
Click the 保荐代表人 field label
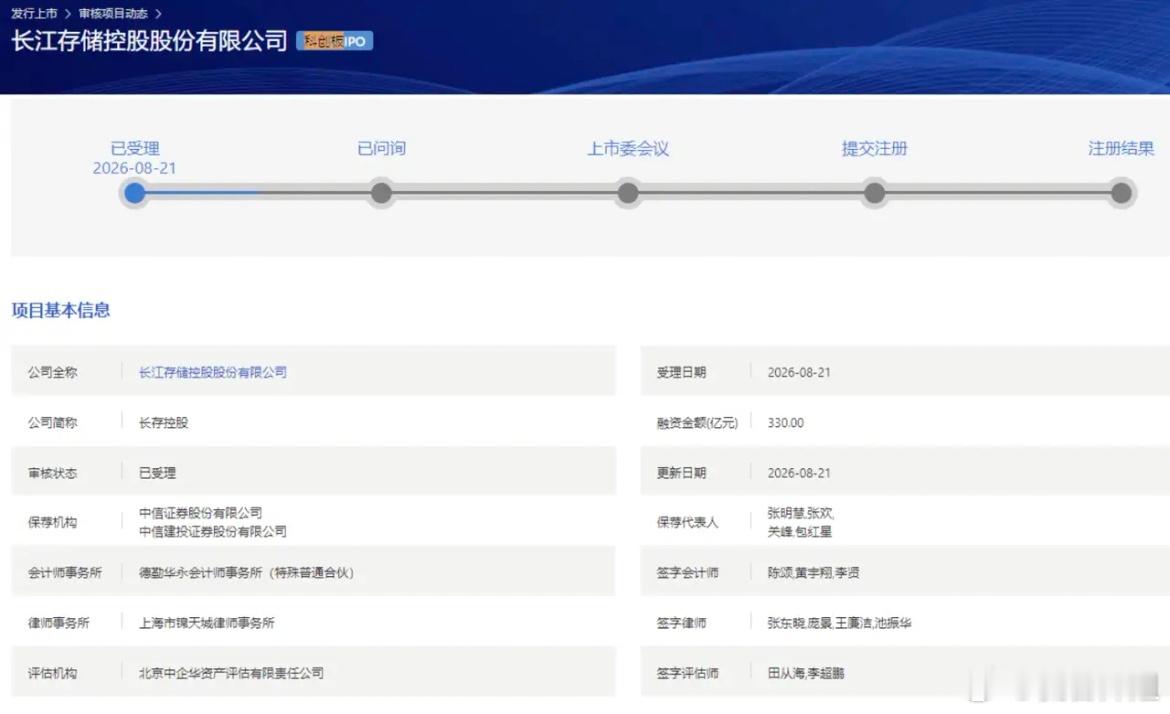pyautogui.click(x=687, y=522)
